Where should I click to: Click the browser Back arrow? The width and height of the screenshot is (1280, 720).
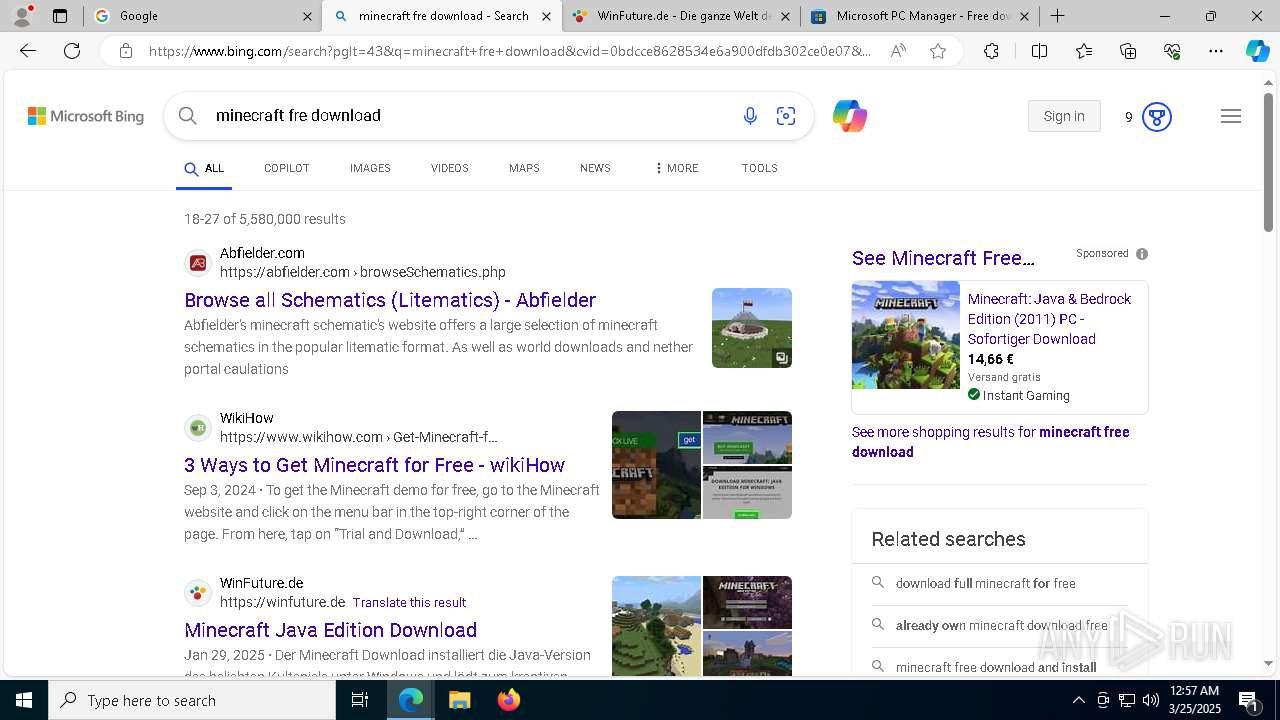point(28,51)
